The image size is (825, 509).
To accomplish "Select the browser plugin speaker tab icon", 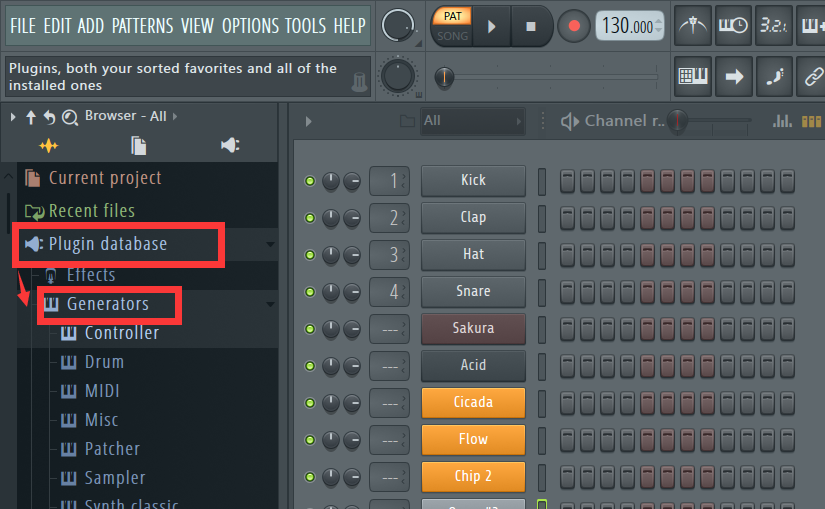I will click(x=230, y=145).
